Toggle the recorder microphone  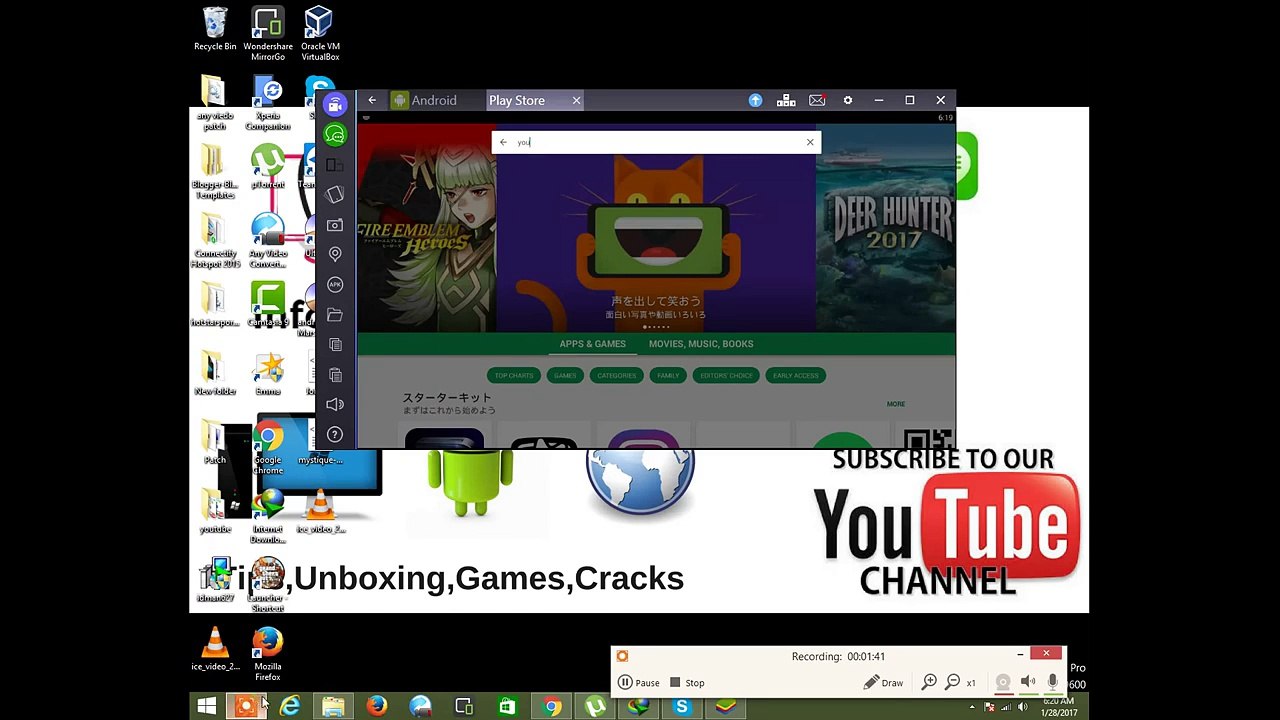1052,682
